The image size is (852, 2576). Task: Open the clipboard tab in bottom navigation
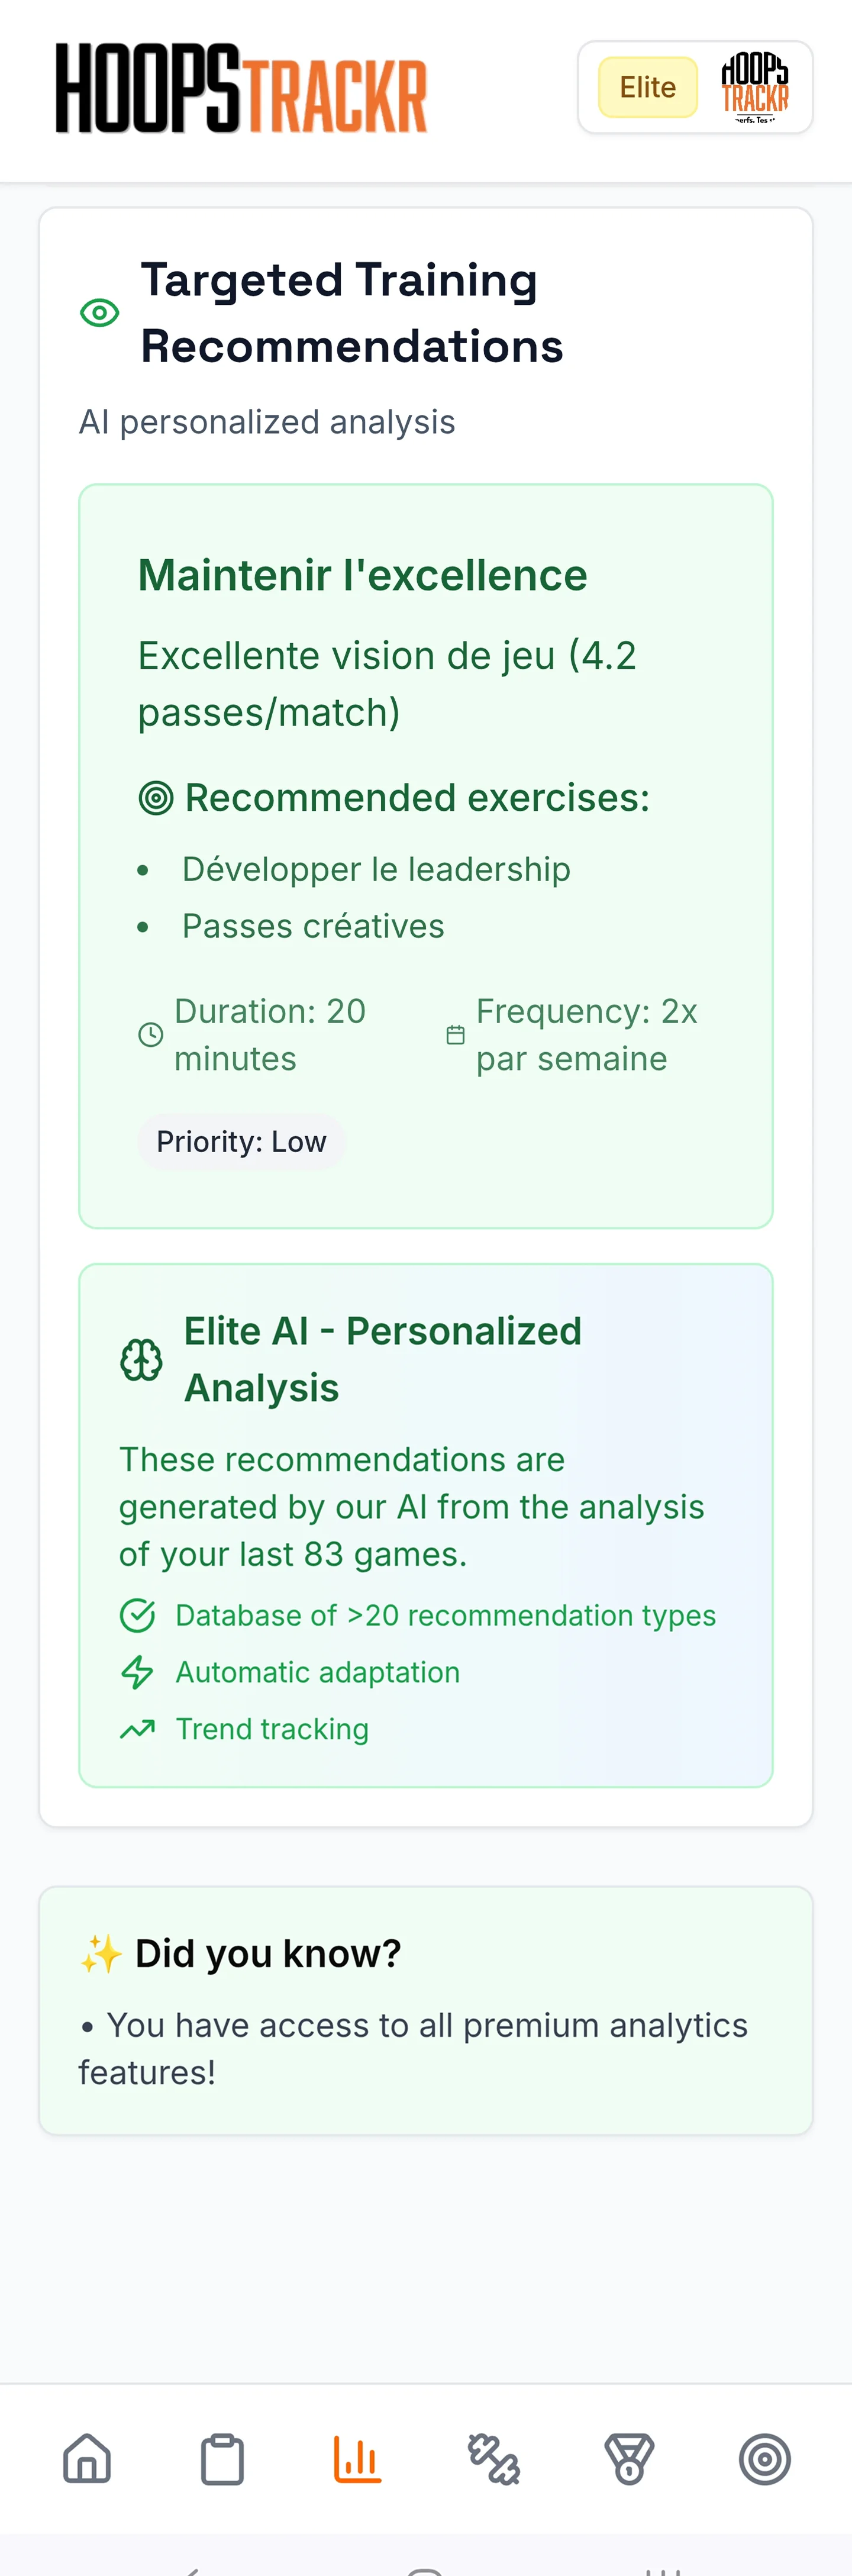tap(222, 2459)
